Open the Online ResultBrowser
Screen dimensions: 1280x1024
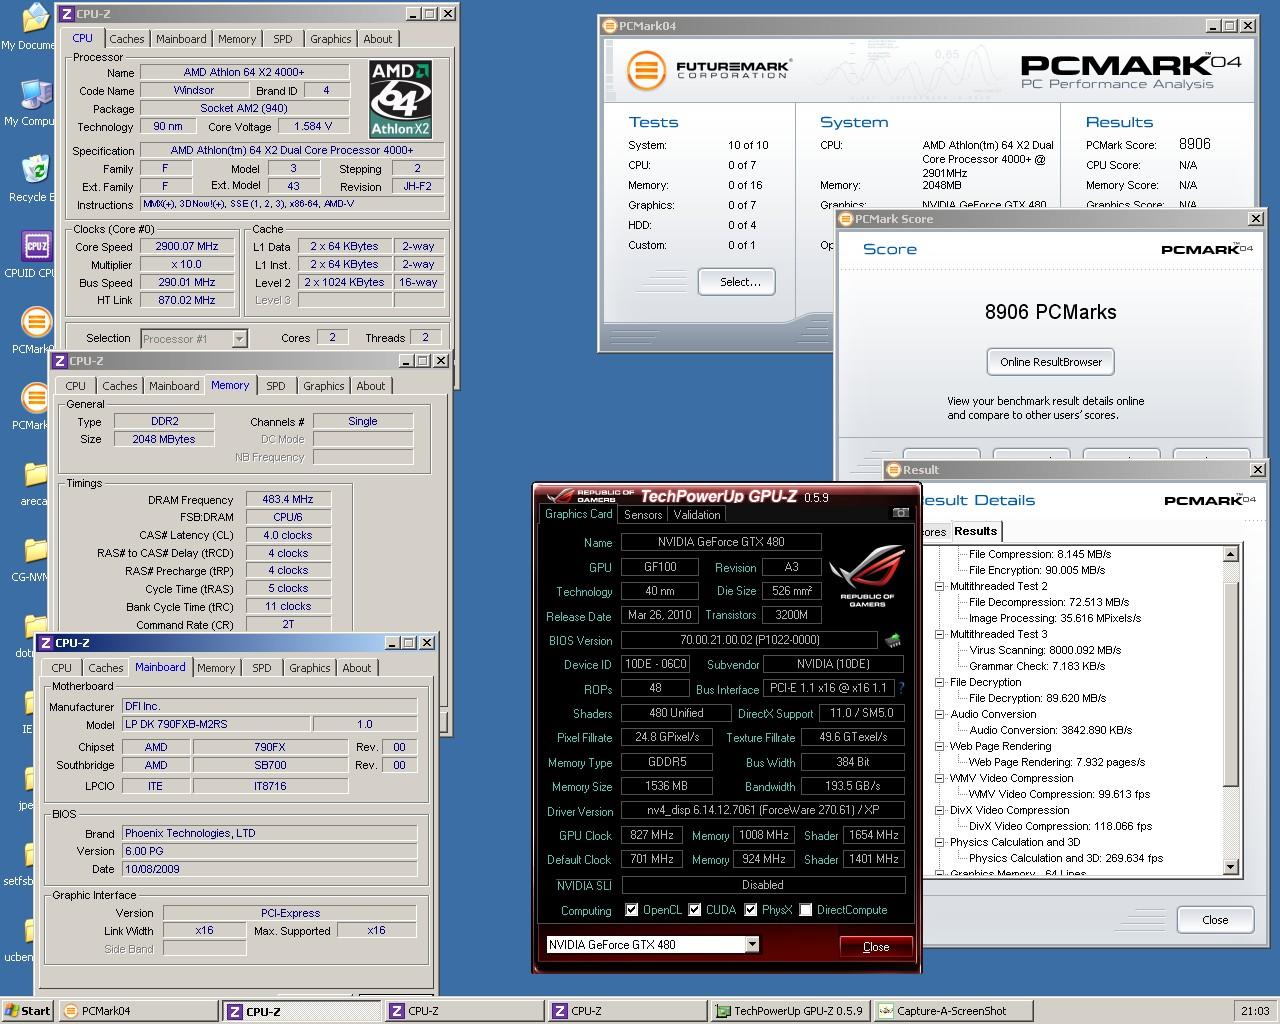point(1051,362)
